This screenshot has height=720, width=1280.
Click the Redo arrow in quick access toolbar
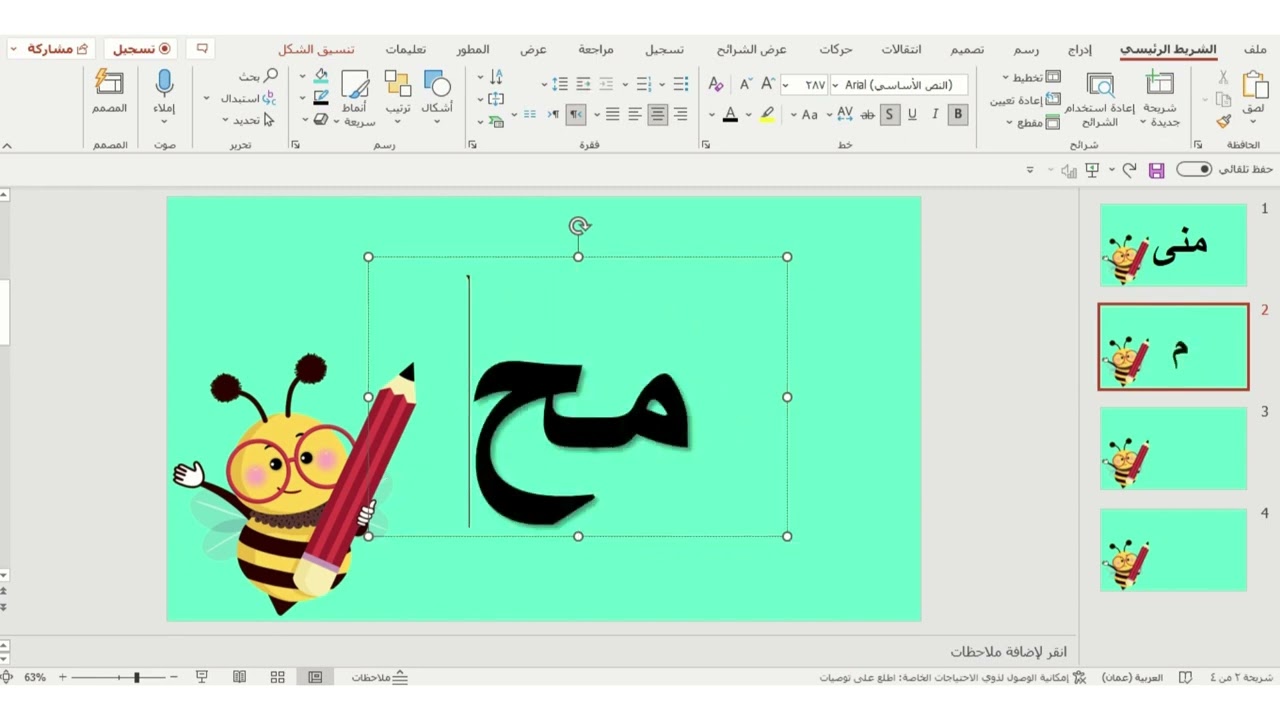[1129, 171]
